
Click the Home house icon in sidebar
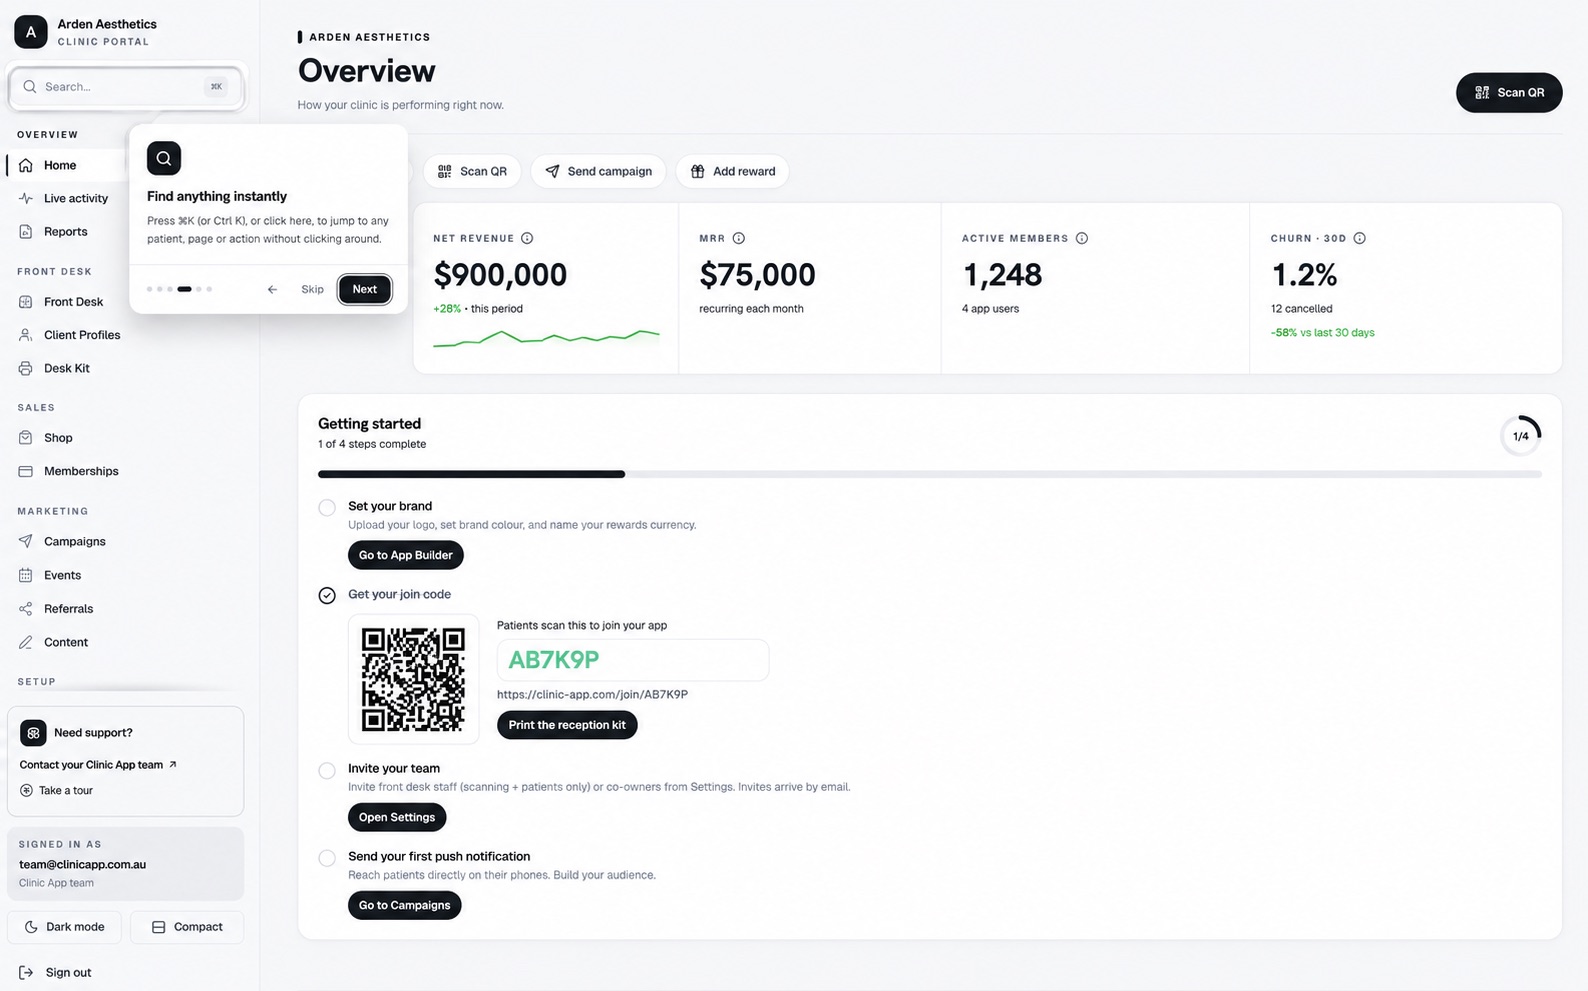pos(26,165)
